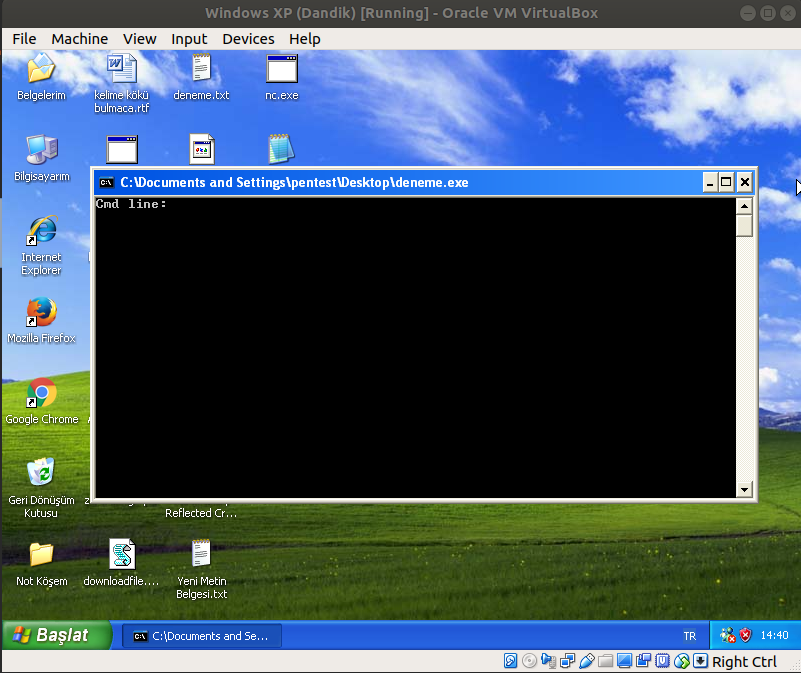
Task: Open the View menu
Action: [139, 39]
